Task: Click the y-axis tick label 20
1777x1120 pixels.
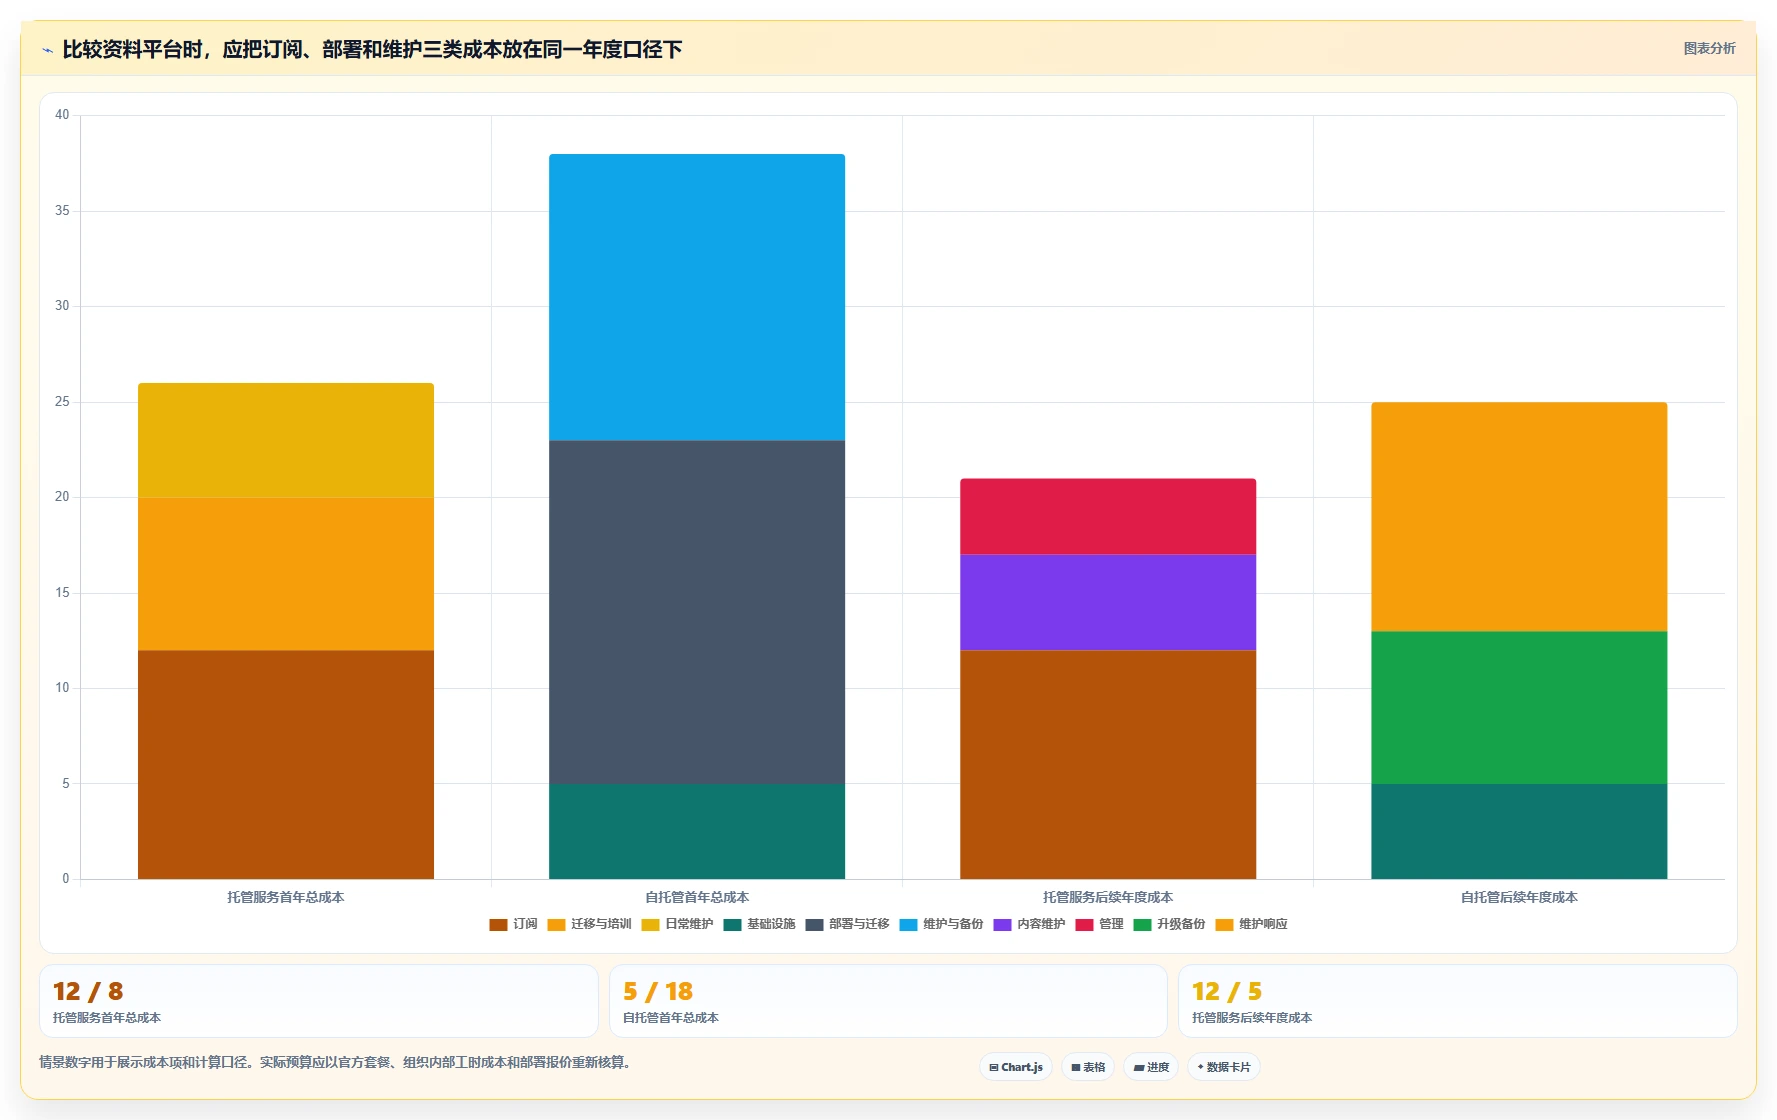Action: (x=62, y=497)
